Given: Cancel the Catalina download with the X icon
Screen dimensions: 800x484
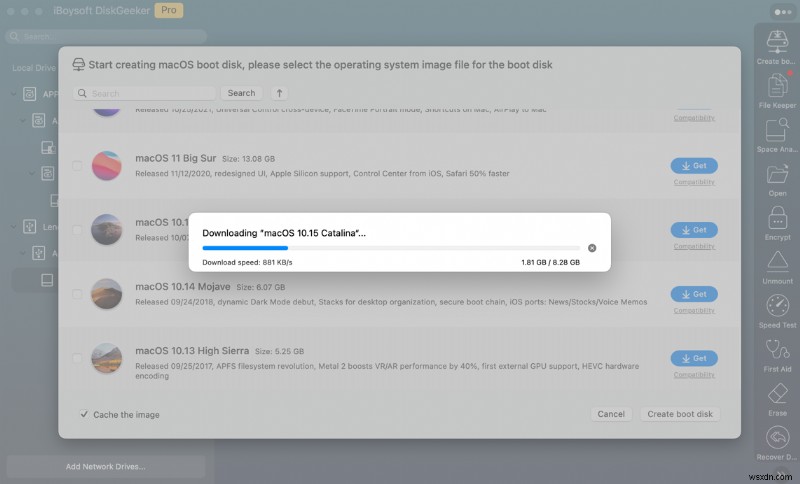Looking at the screenshot, I should (592, 248).
